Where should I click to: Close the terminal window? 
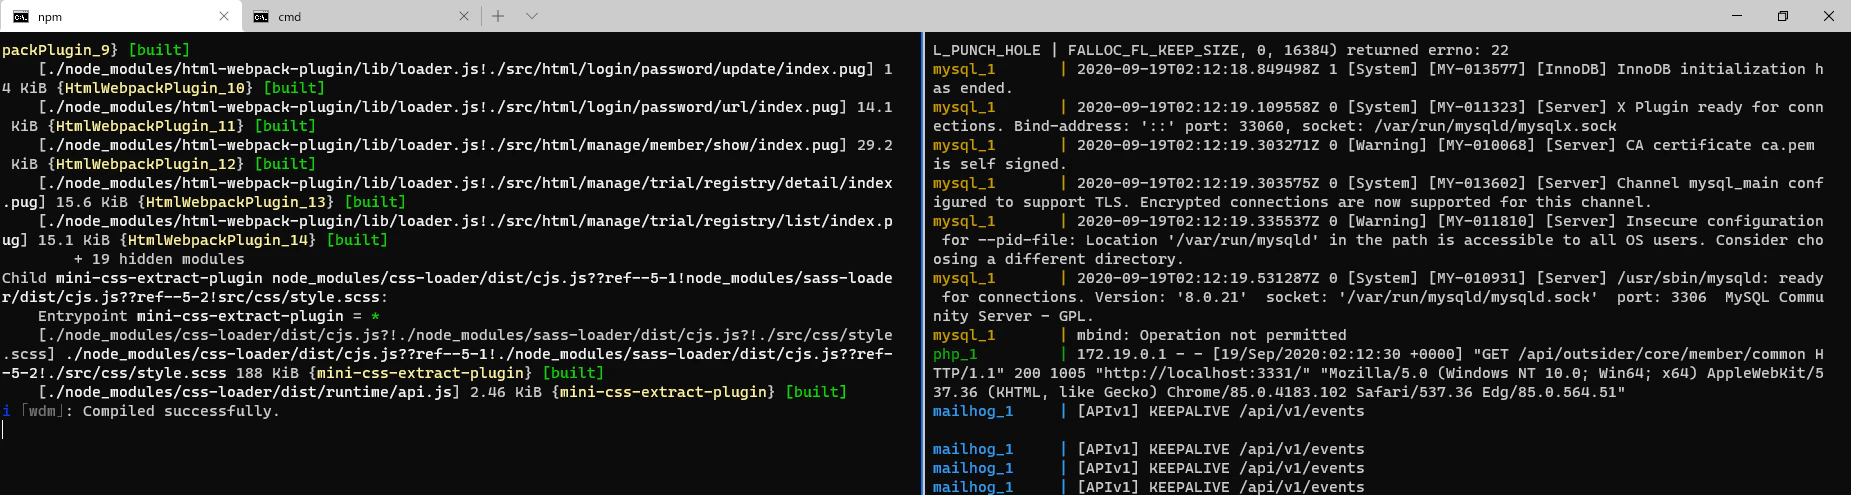tap(1829, 16)
